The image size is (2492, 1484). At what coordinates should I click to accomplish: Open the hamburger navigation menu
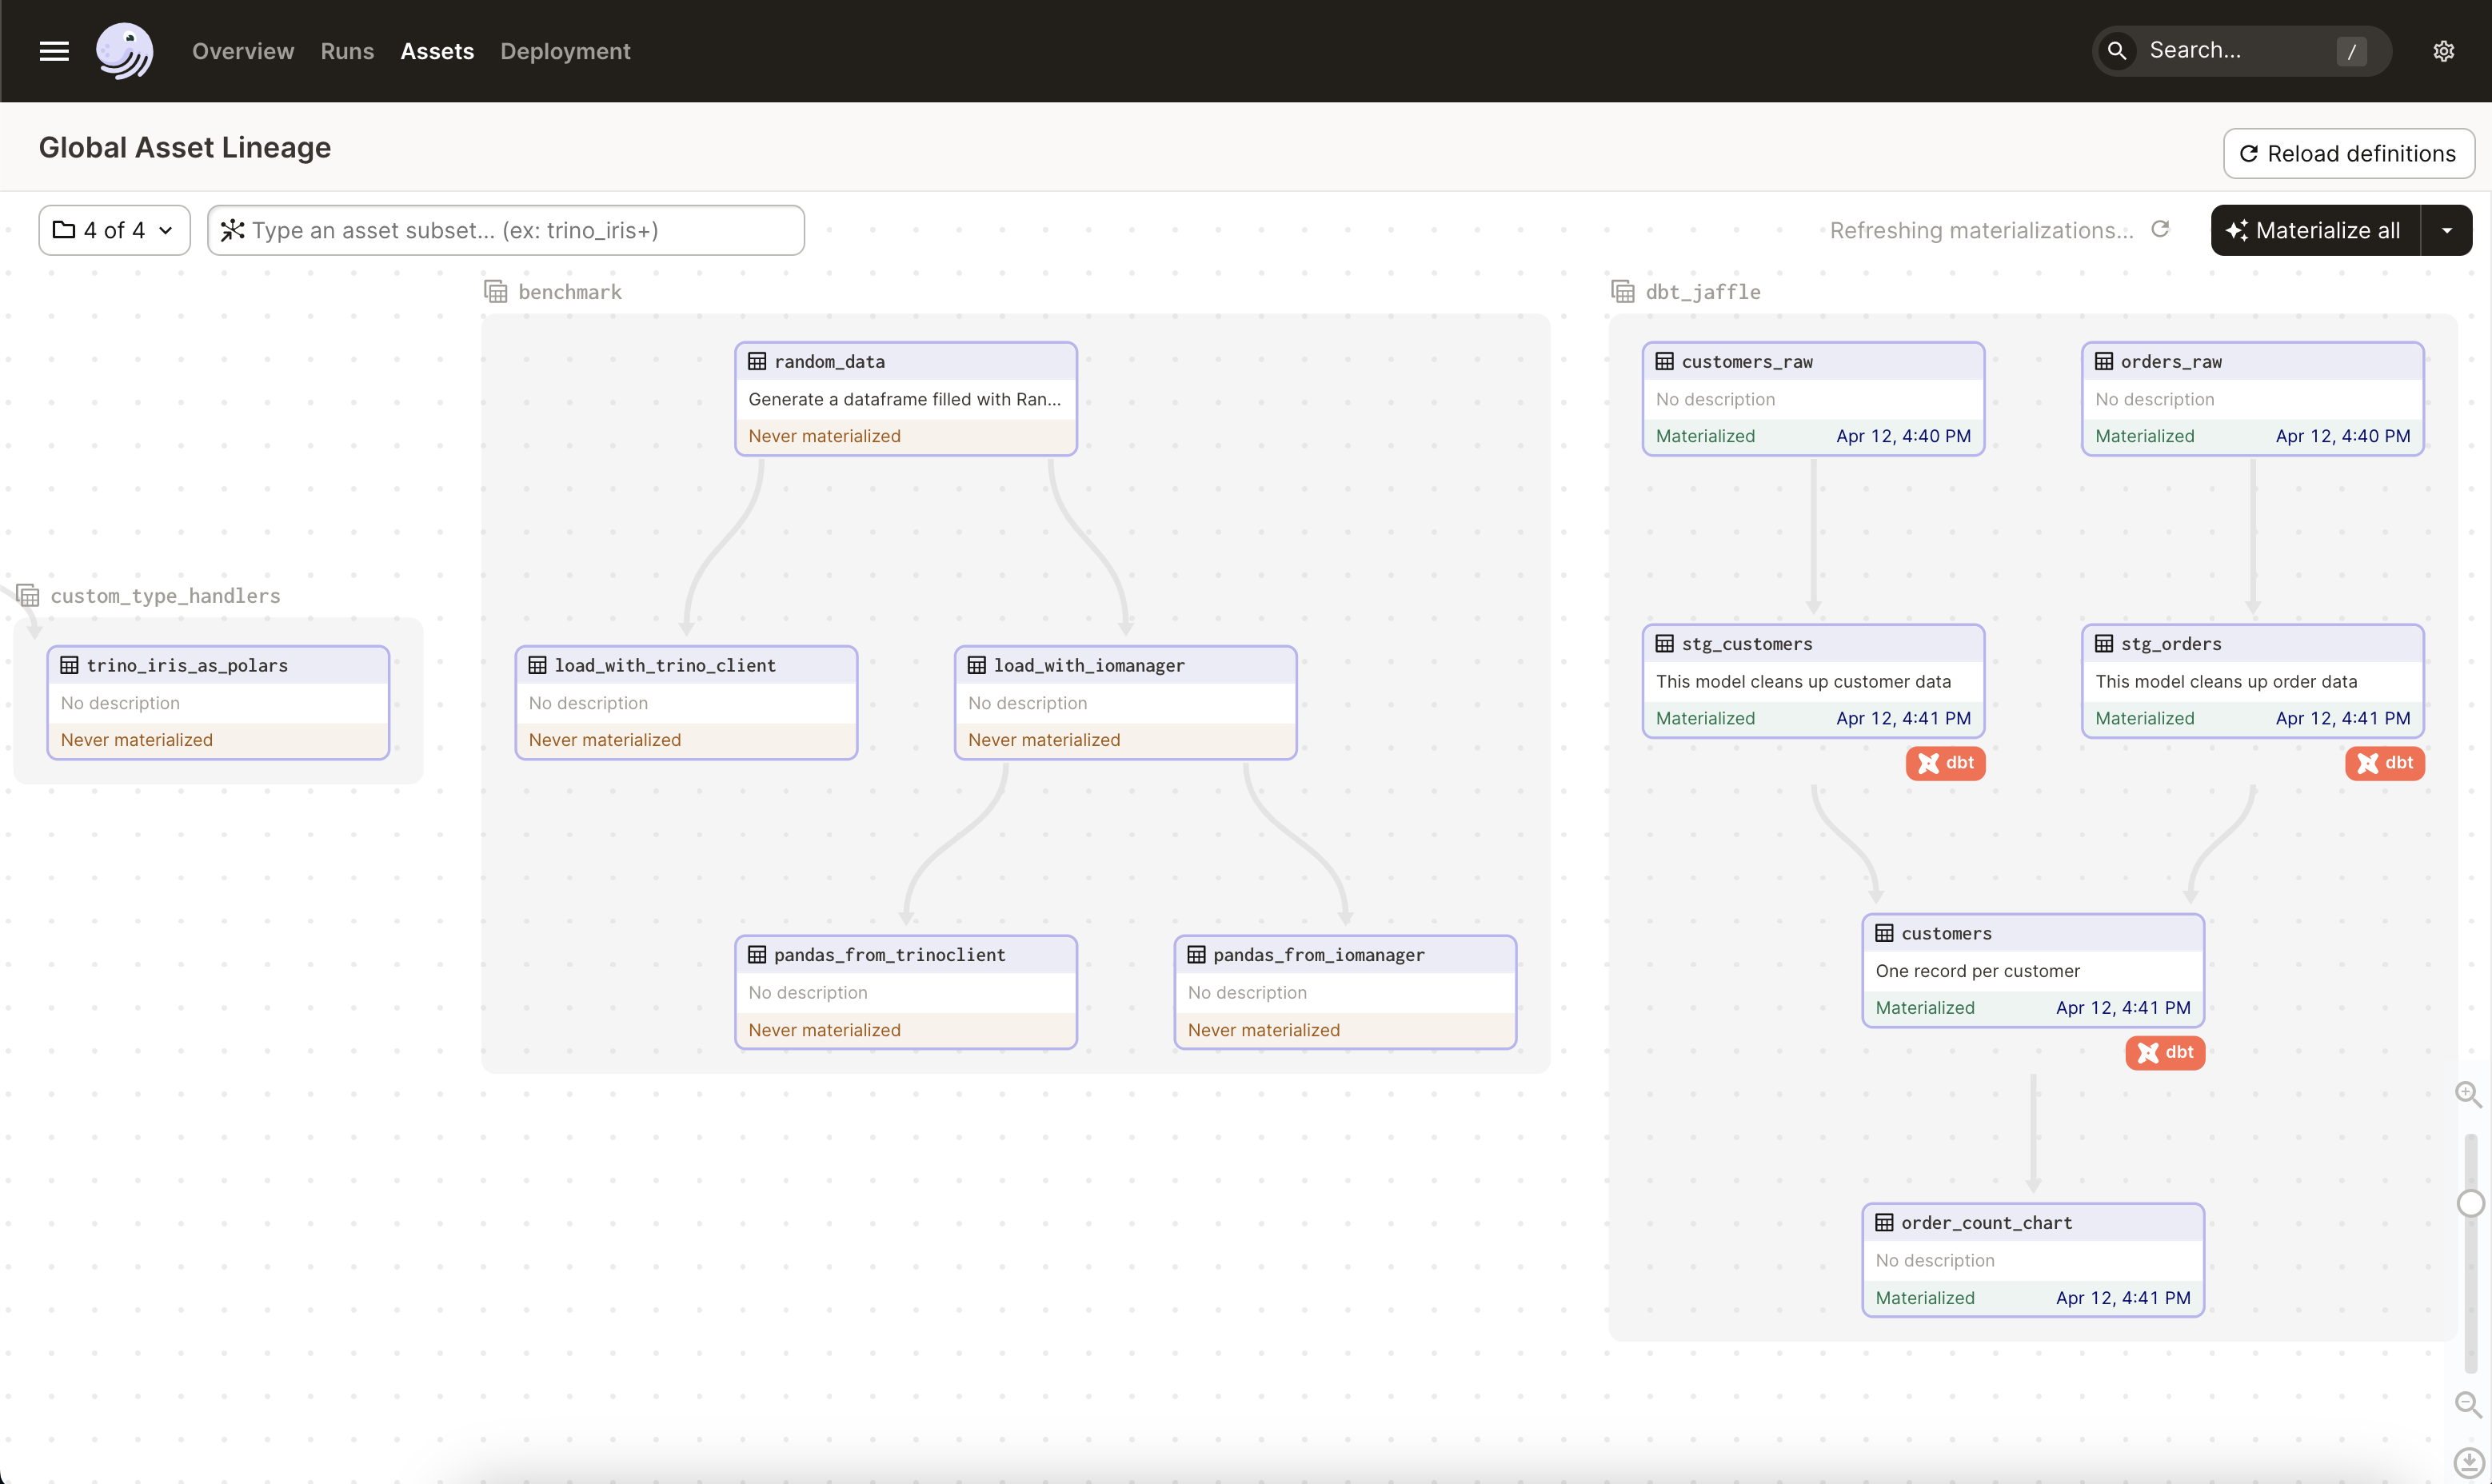[x=54, y=51]
